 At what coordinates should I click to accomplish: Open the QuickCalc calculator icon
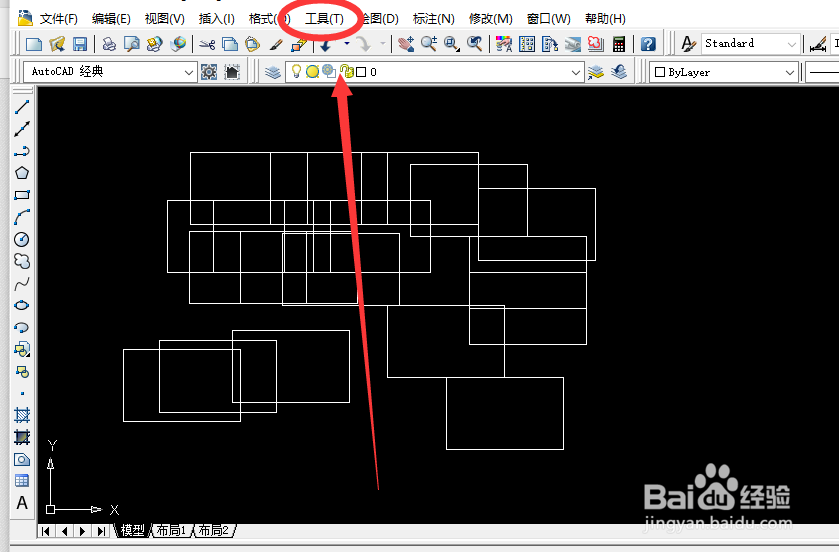point(619,44)
